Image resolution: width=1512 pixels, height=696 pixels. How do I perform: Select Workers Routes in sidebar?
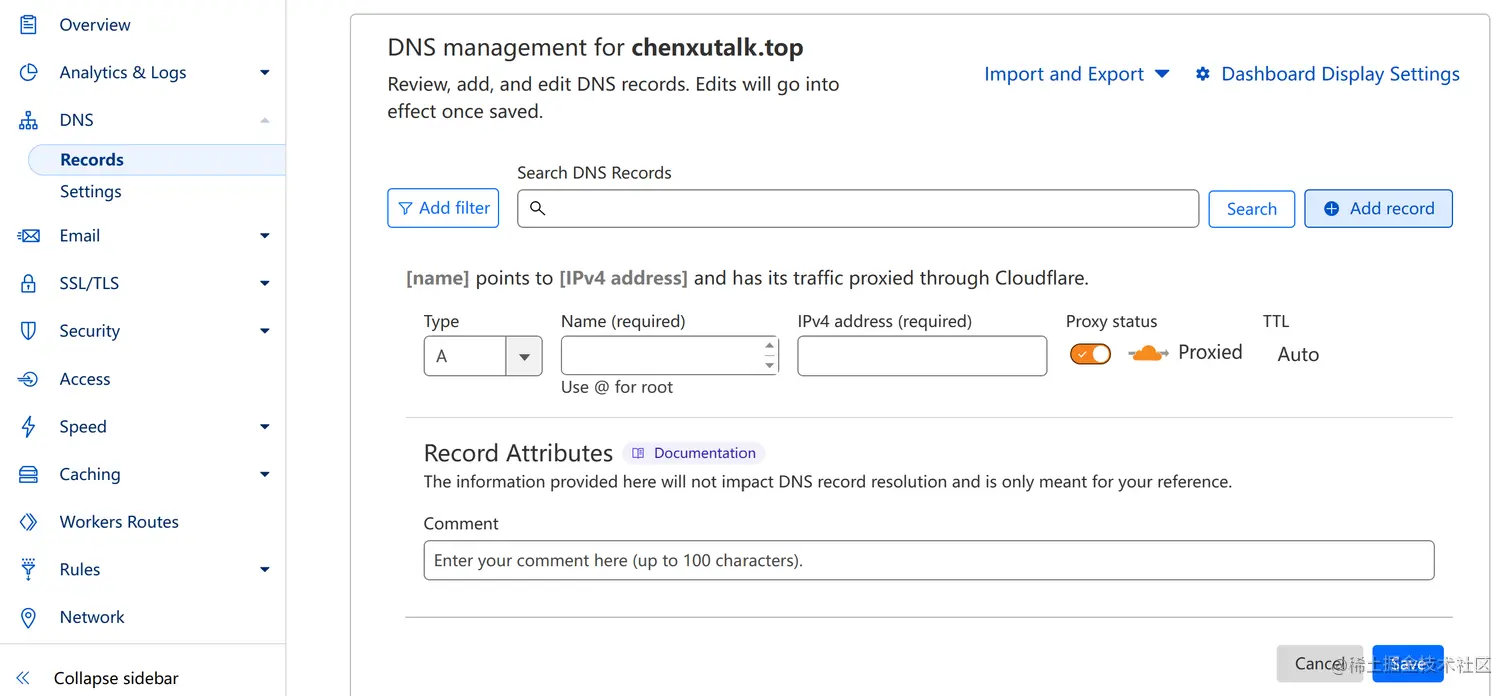tap(119, 522)
